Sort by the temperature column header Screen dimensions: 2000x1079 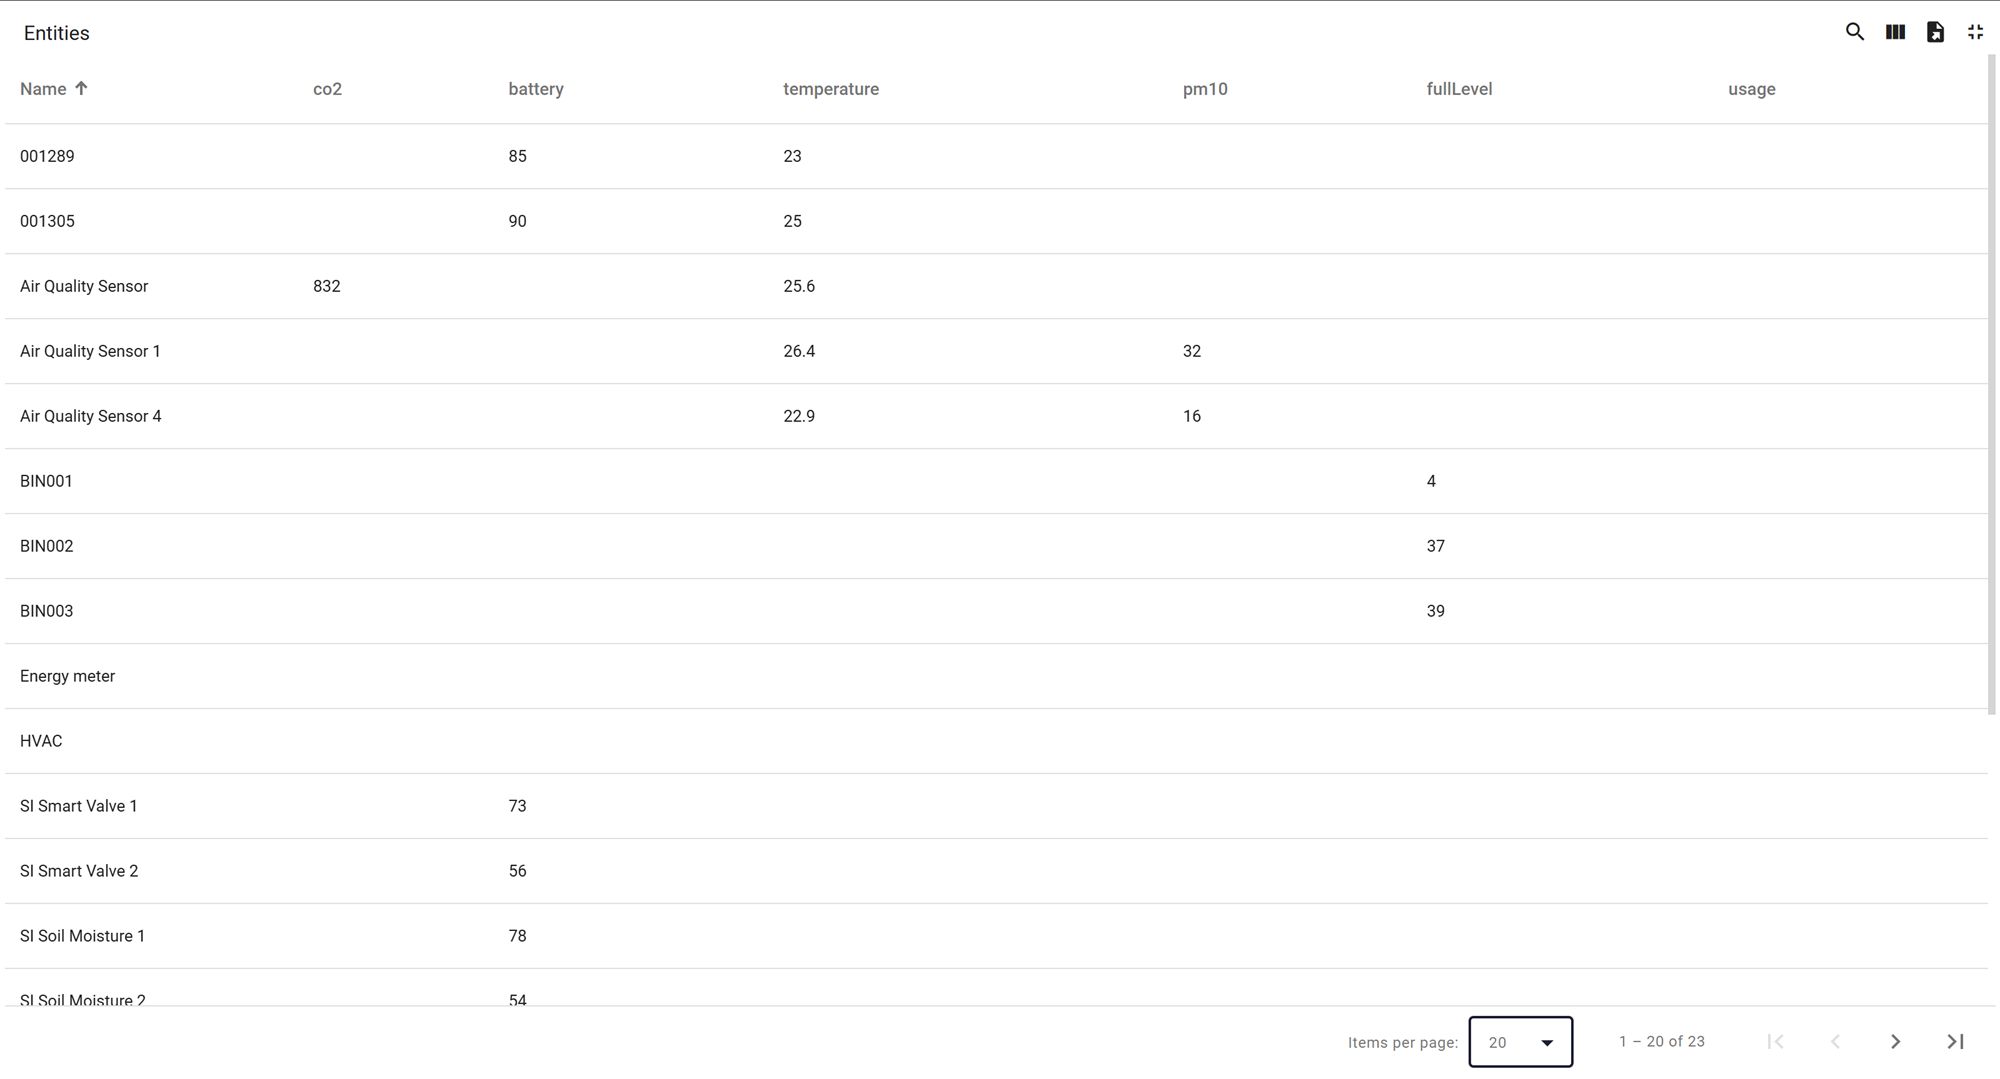tap(830, 89)
